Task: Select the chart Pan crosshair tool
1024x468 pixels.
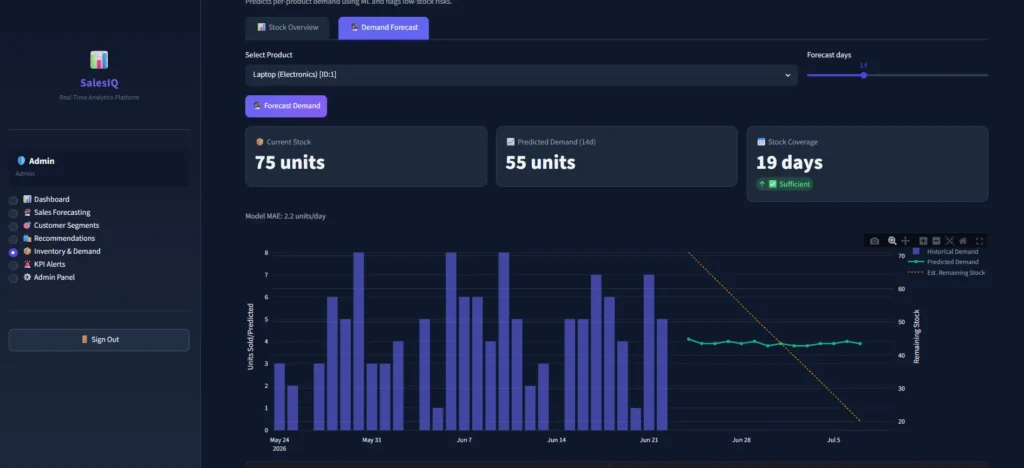Action: (x=905, y=241)
